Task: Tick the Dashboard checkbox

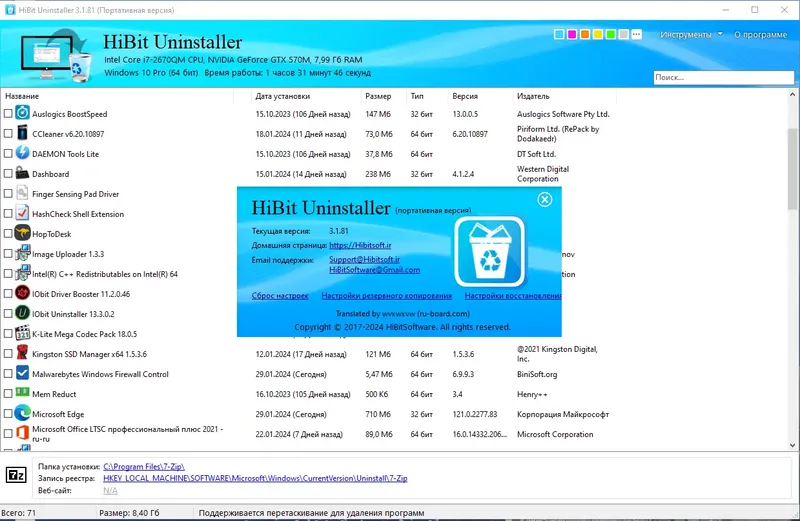Action: [x=8, y=173]
